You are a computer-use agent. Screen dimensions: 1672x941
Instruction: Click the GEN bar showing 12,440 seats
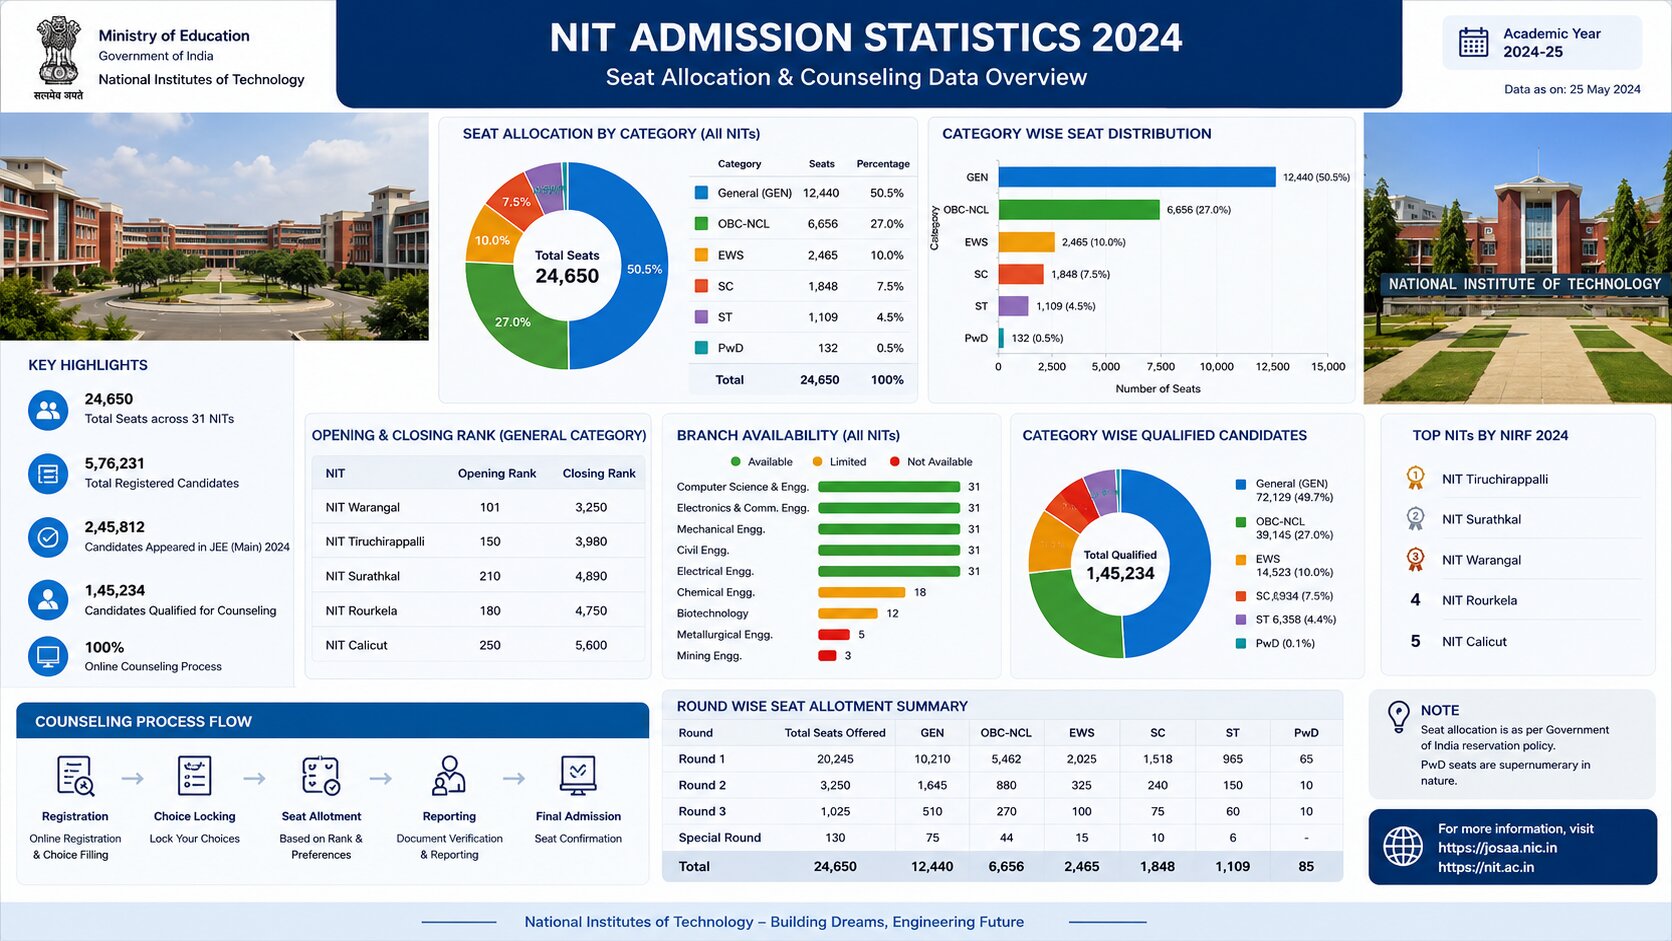[1137, 177]
